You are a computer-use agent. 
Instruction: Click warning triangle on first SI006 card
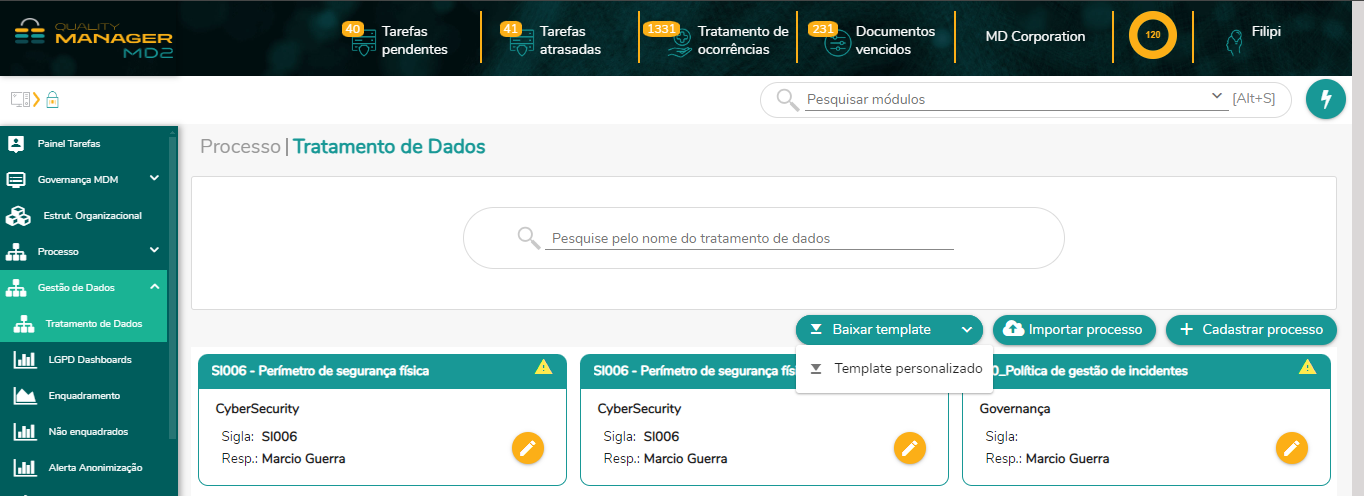(x=543, y=367)
